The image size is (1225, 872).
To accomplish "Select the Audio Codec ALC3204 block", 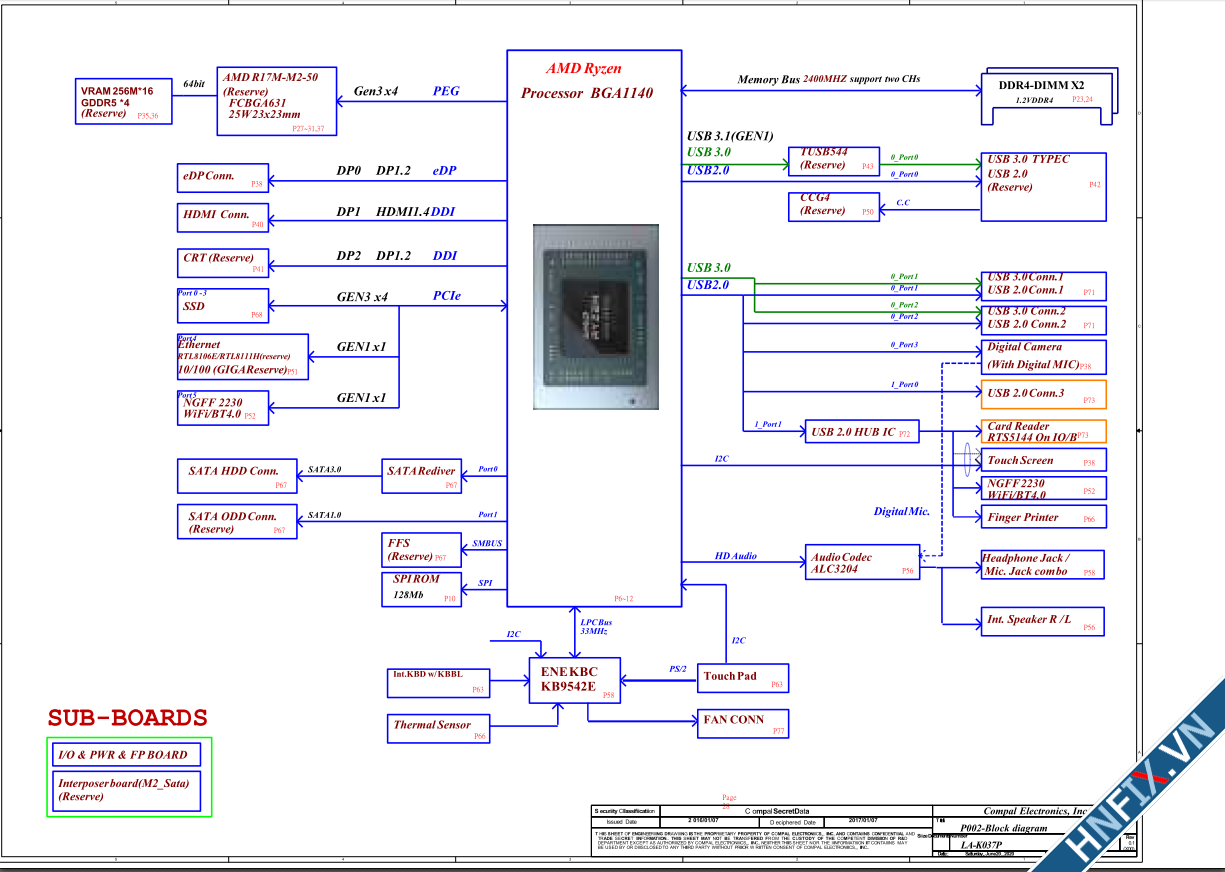I will [862, 564].
